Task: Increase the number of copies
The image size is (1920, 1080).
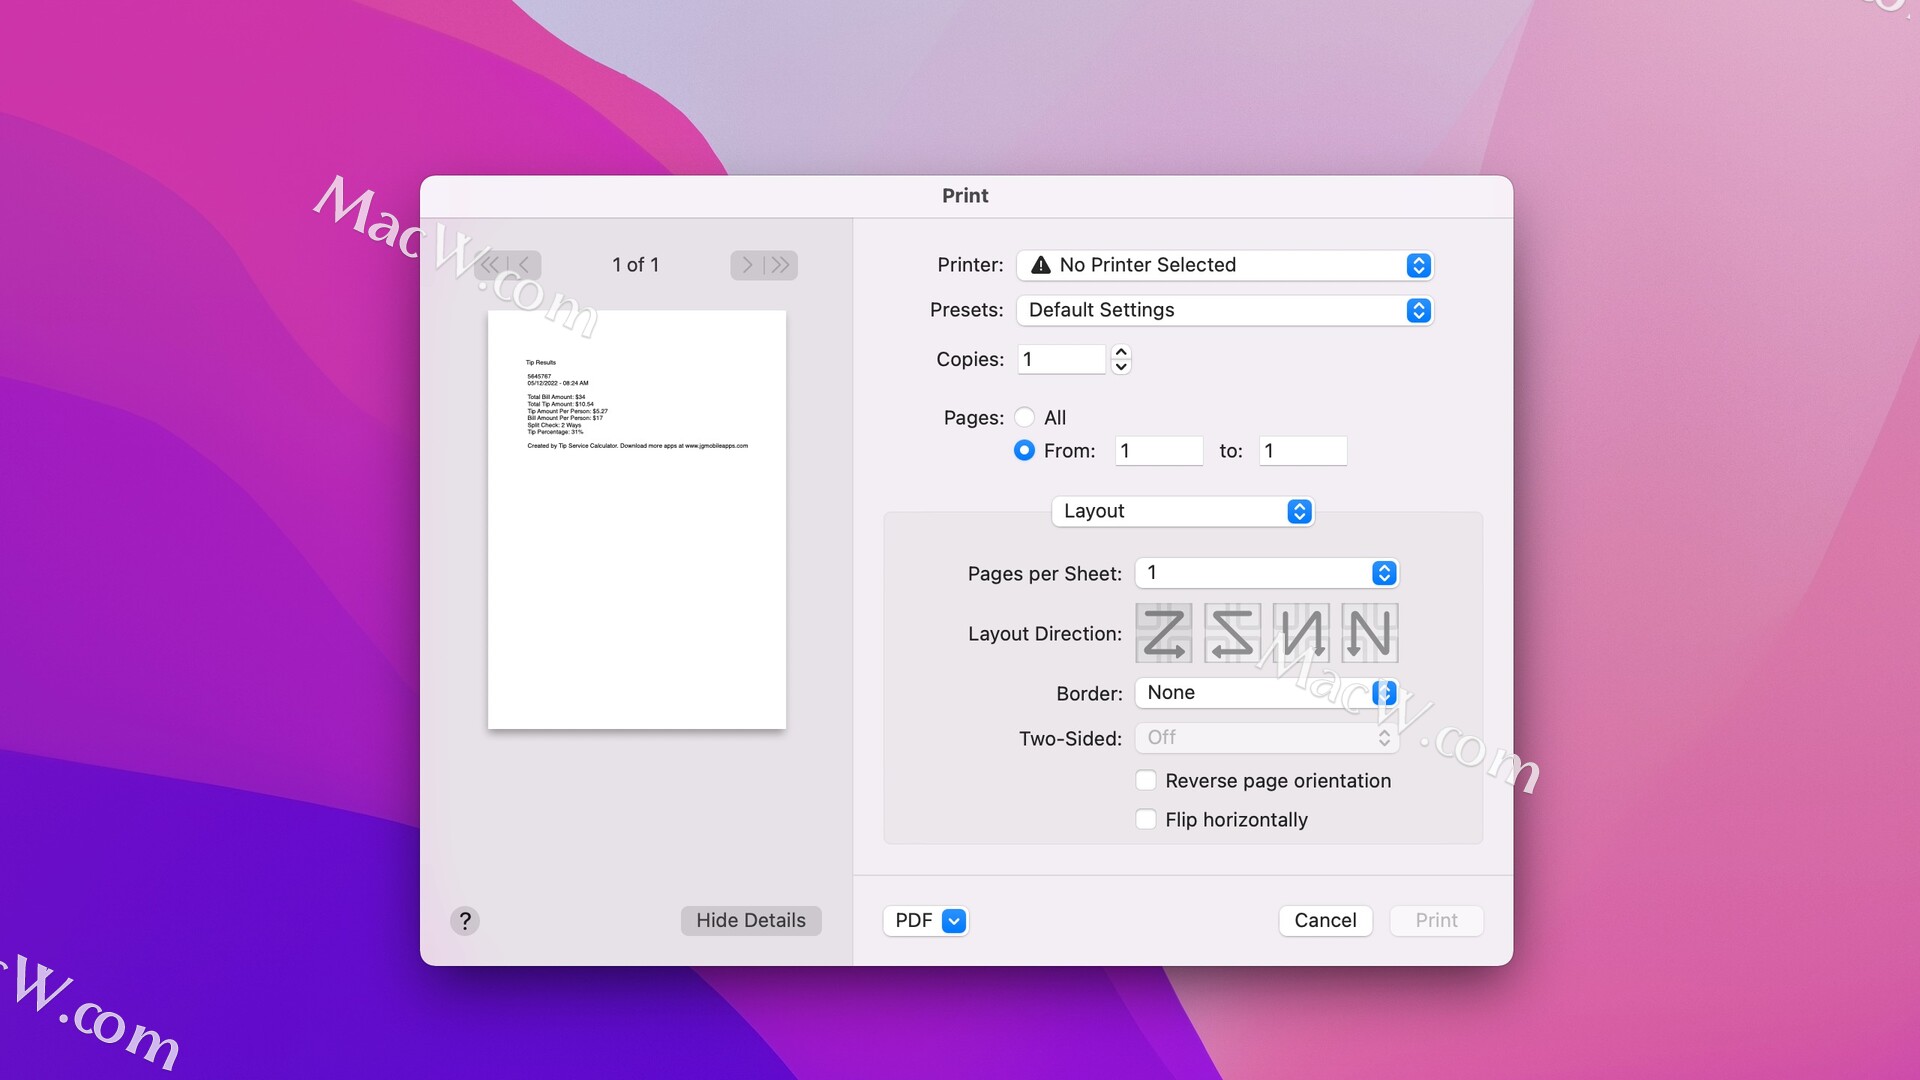Action: 1121,352
